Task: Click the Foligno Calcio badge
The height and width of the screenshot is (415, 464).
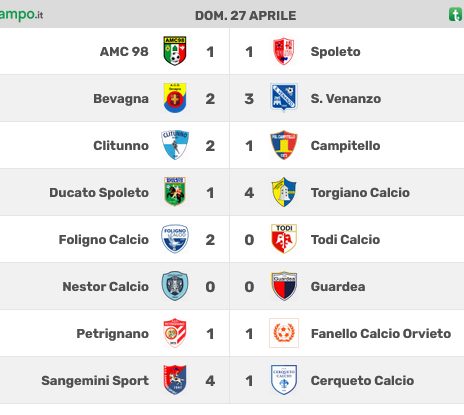Action: (x=175, y=239)
